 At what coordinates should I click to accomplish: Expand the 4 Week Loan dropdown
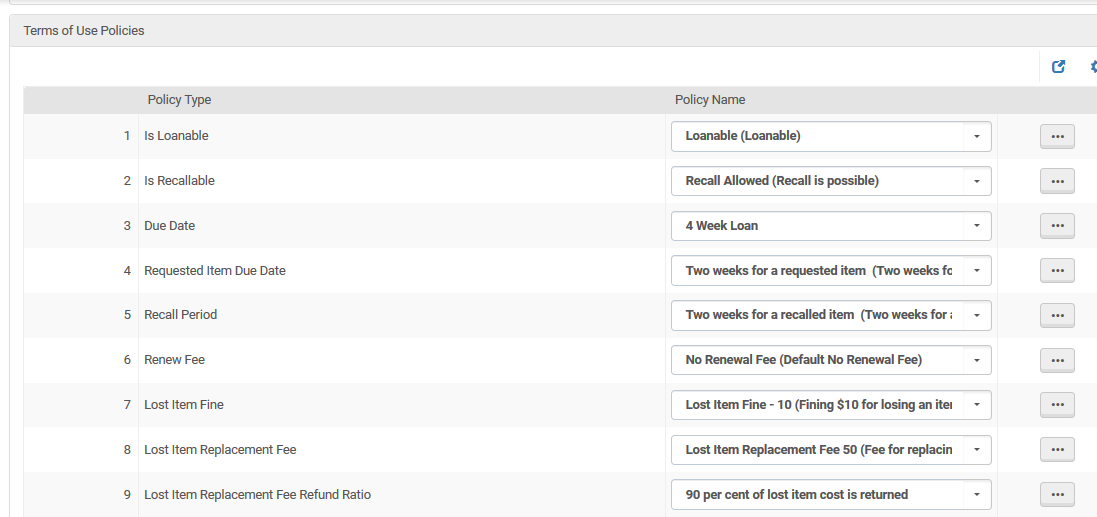click(831, 226)
